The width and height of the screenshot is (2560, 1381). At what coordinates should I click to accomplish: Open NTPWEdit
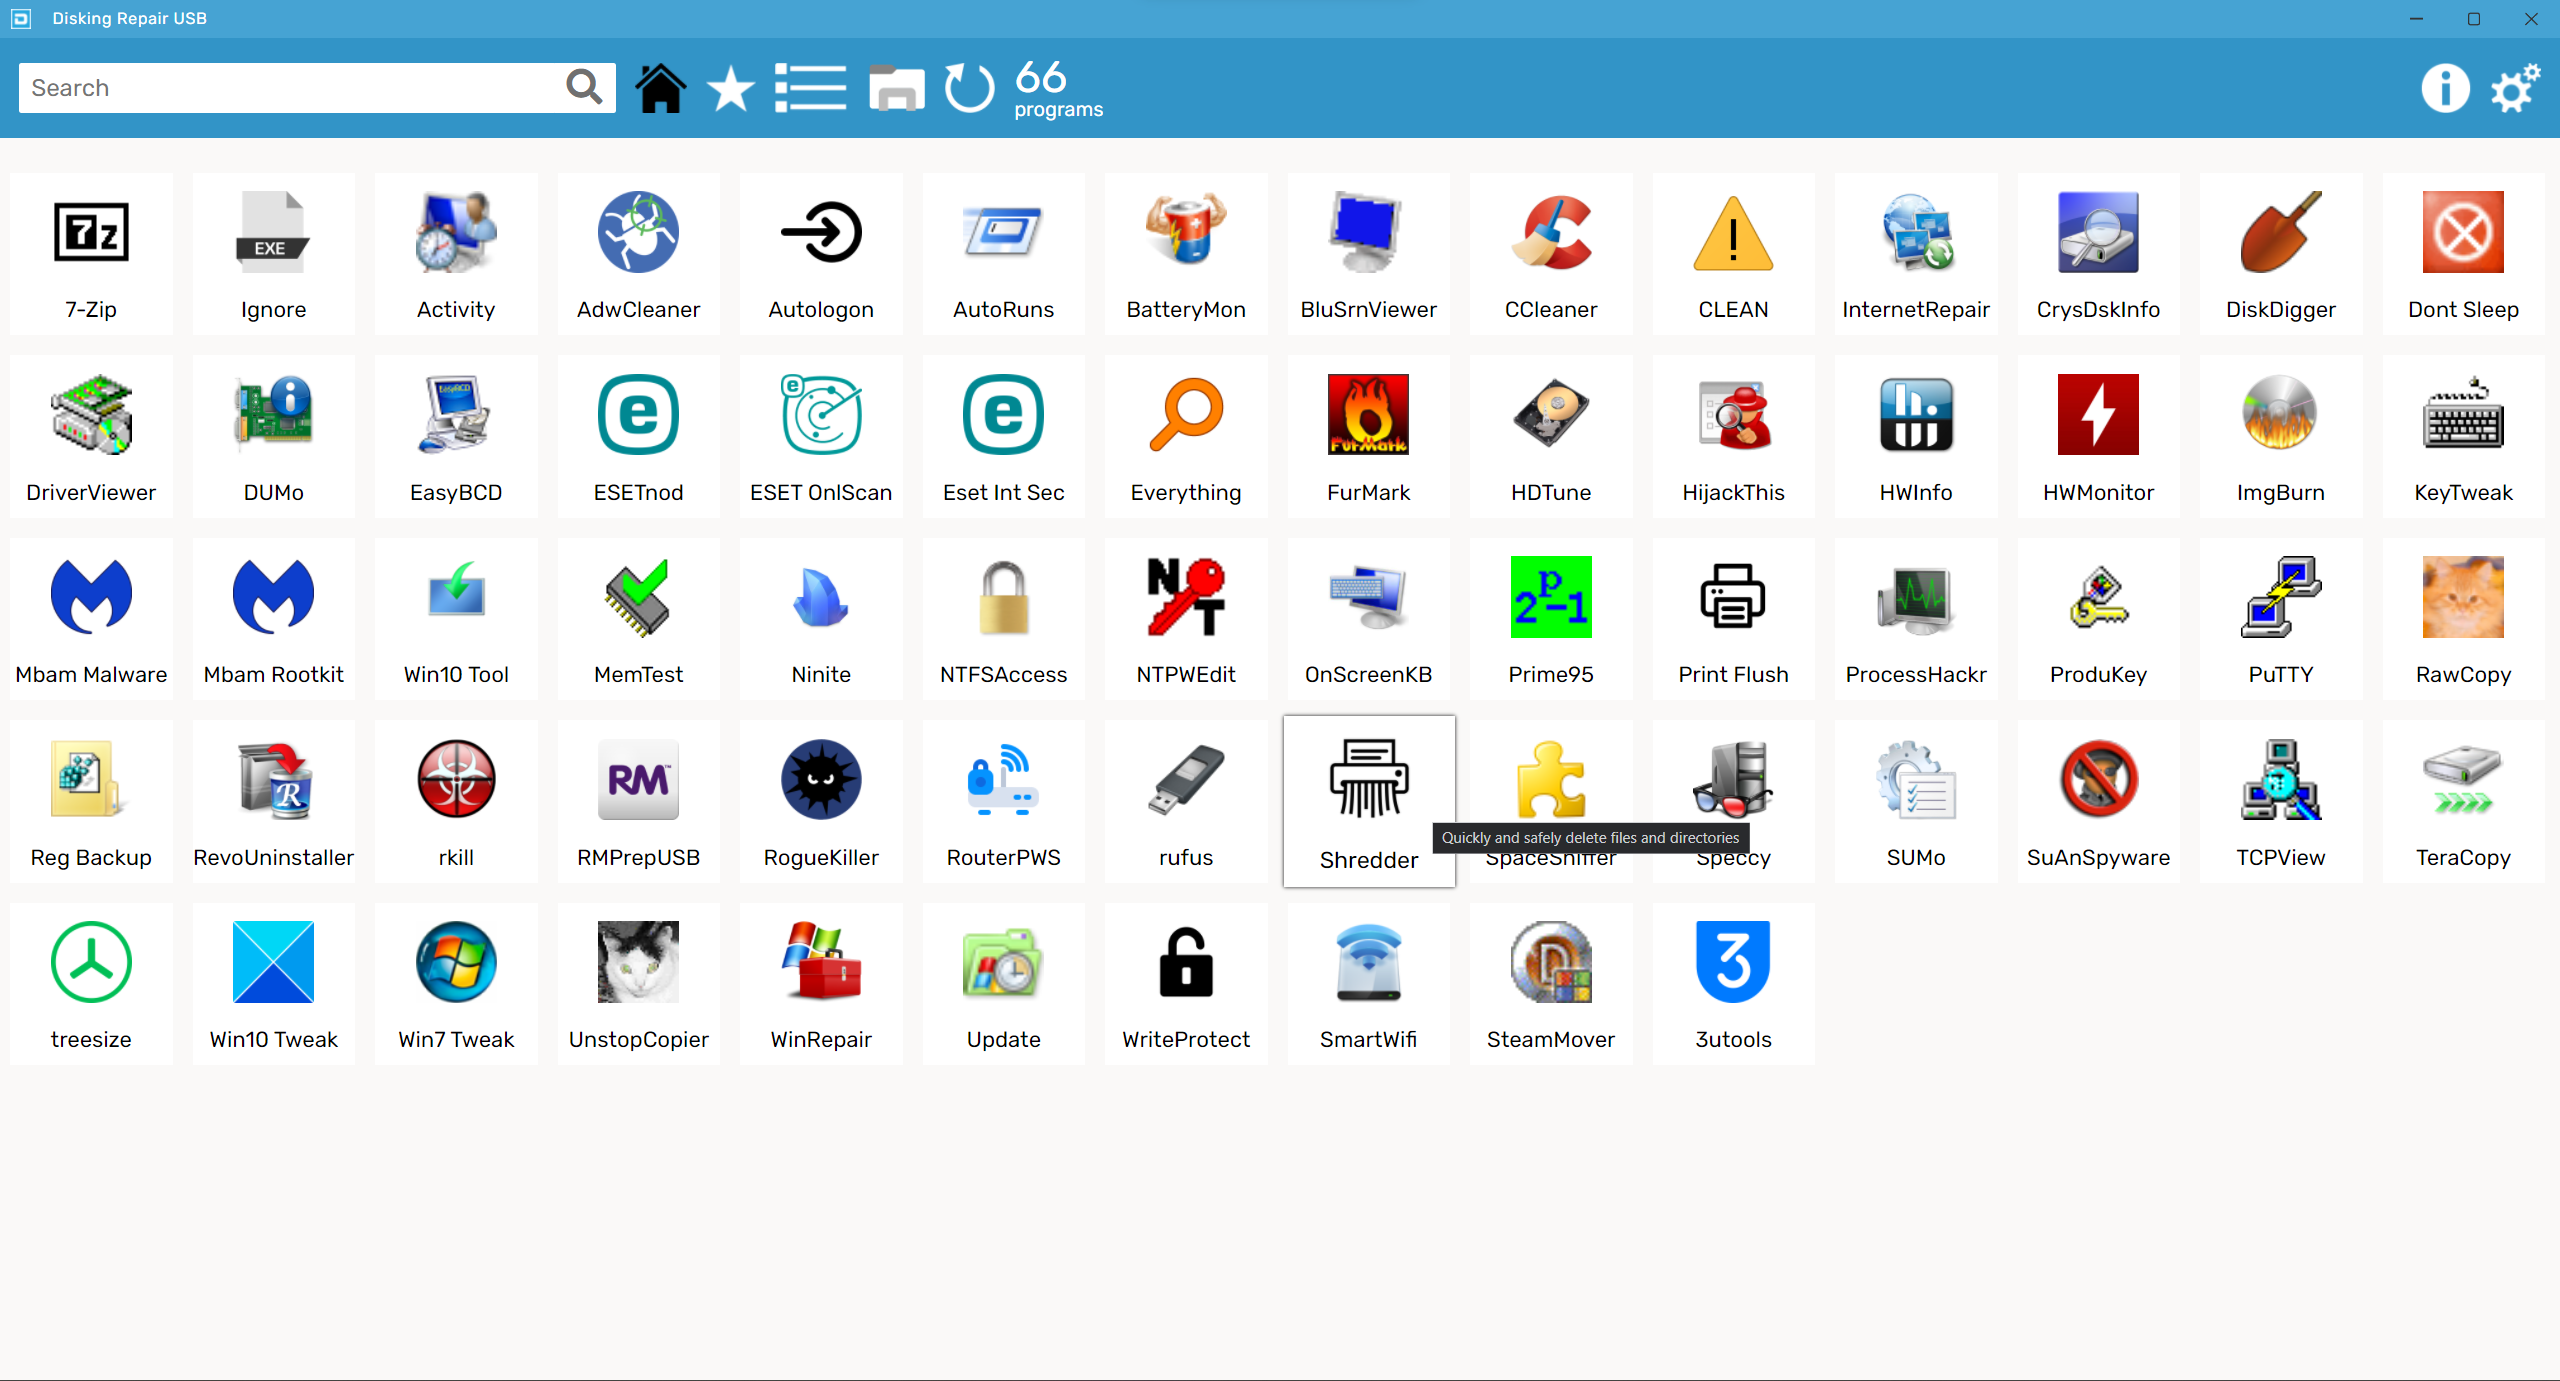(x=1186, y=619)
